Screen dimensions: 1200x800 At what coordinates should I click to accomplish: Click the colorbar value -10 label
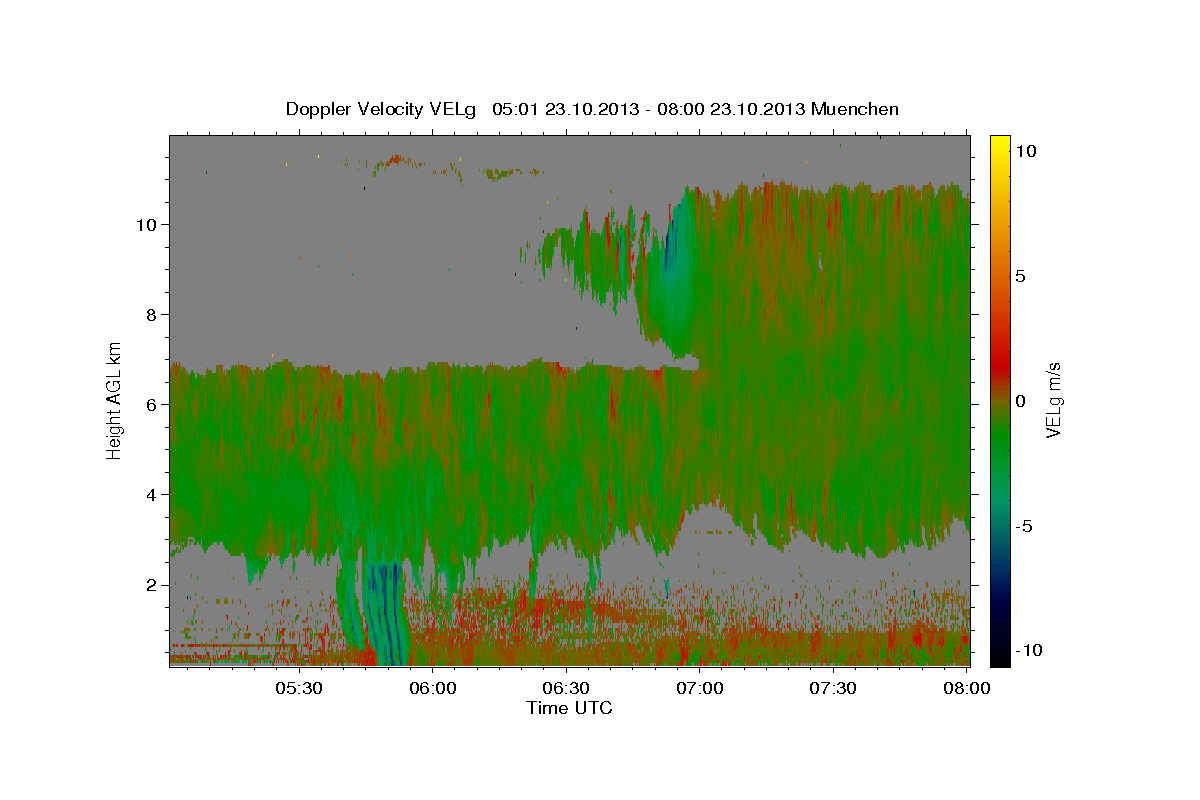(x=1029, y=650)
